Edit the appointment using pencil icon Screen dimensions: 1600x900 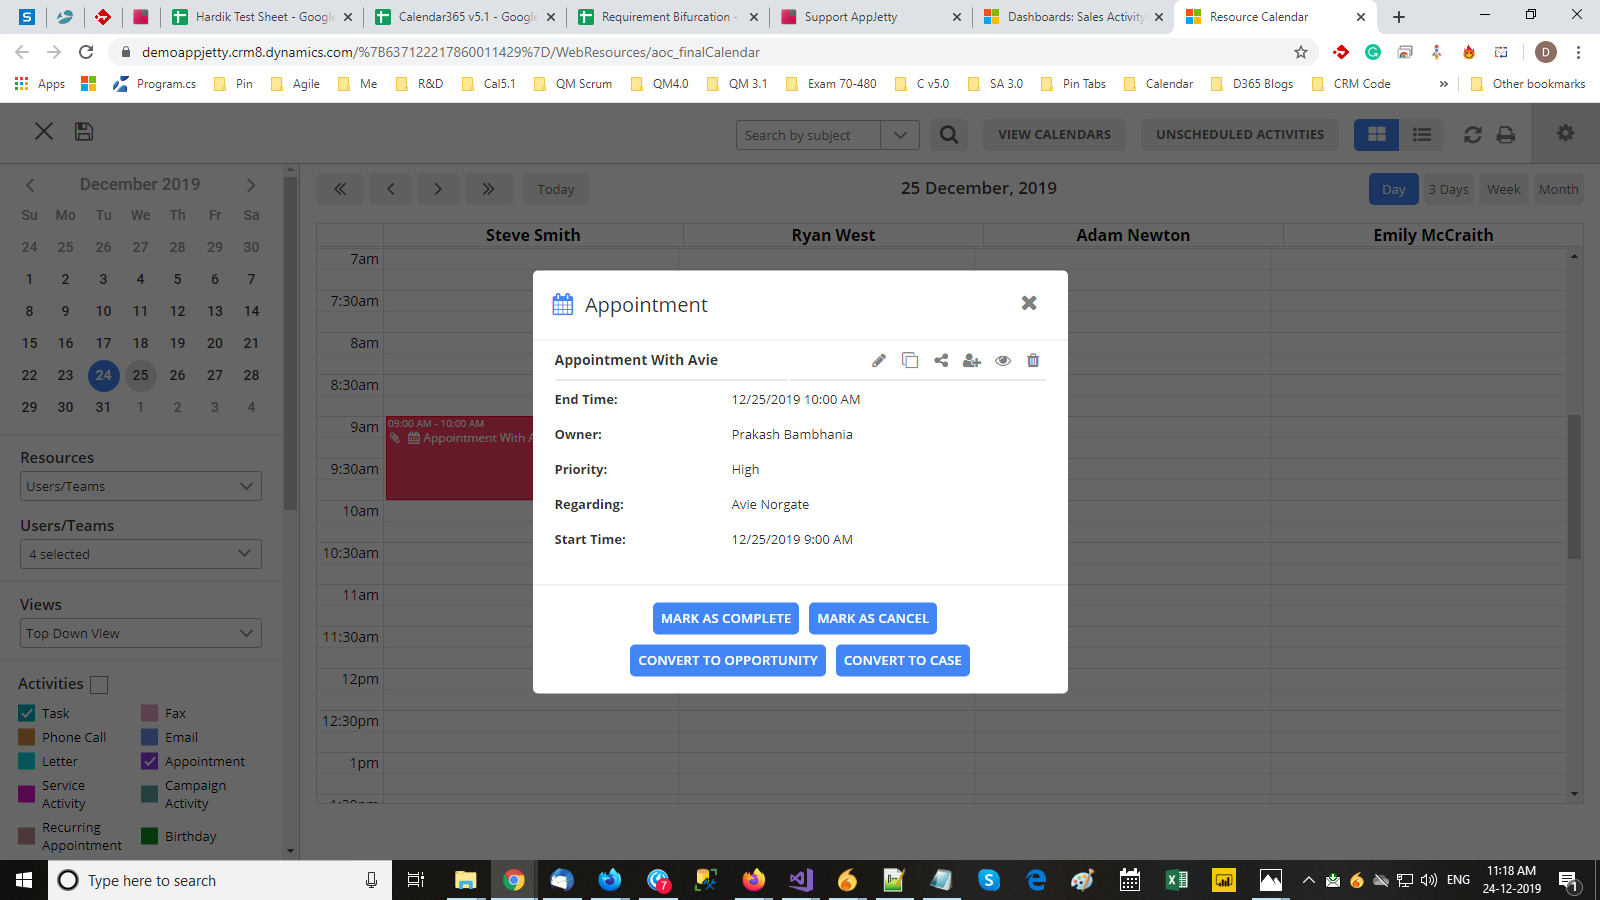879,360
